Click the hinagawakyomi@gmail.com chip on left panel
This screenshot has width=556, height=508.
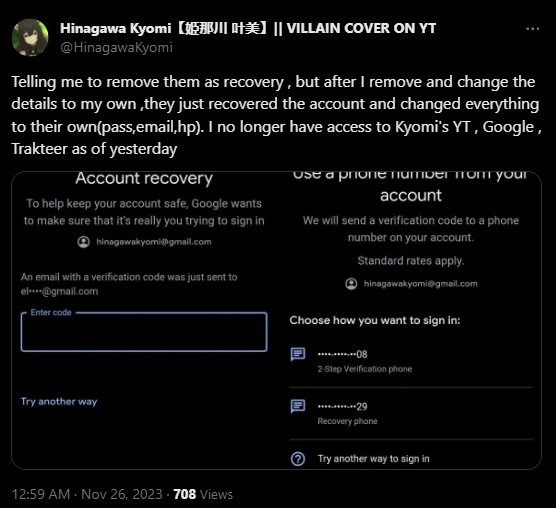tap(144, 242)
